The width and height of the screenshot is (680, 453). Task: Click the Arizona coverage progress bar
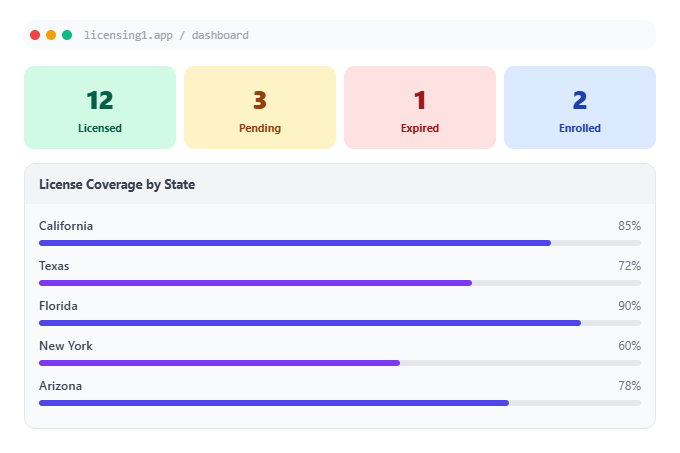coord(340,403)
